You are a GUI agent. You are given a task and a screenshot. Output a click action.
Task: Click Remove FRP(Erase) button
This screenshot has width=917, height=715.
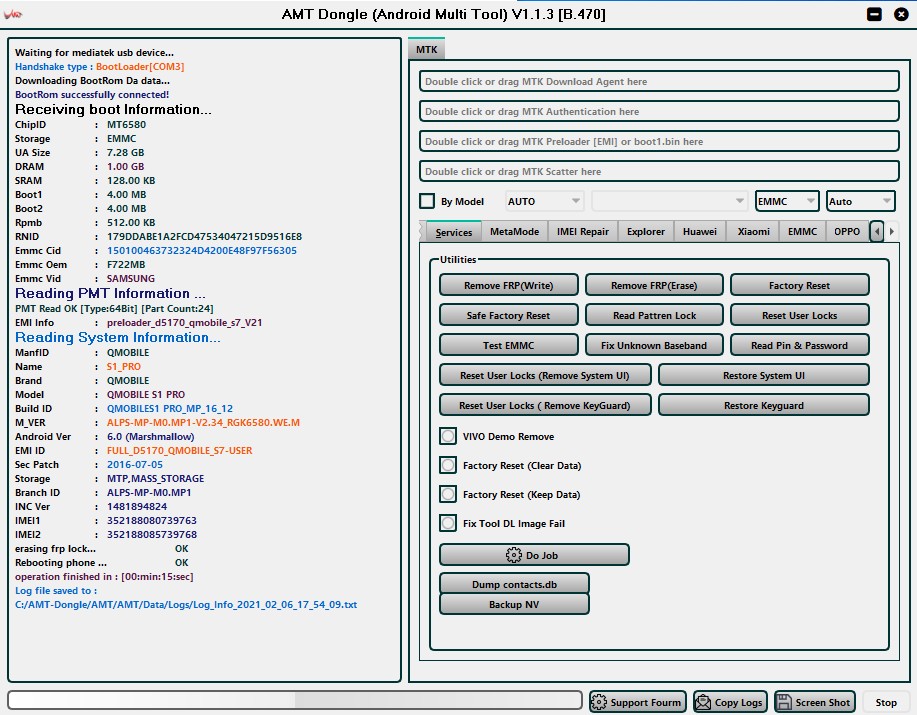coord(654,285)
